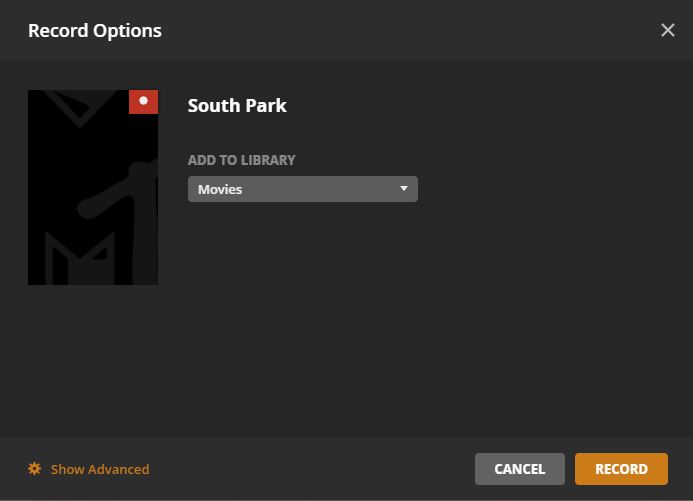The width and height of the screenshot is (693, 501).
Task: Click the gear icon beside Show Advanced
Action: [35, 469]
